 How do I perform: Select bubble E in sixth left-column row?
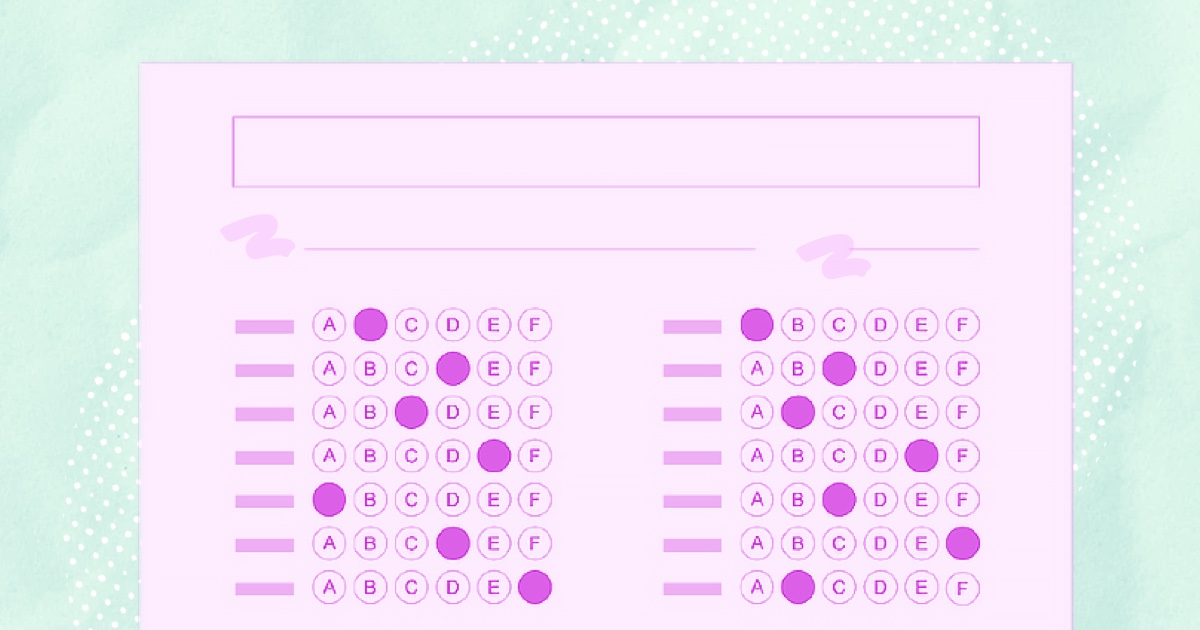494,543
